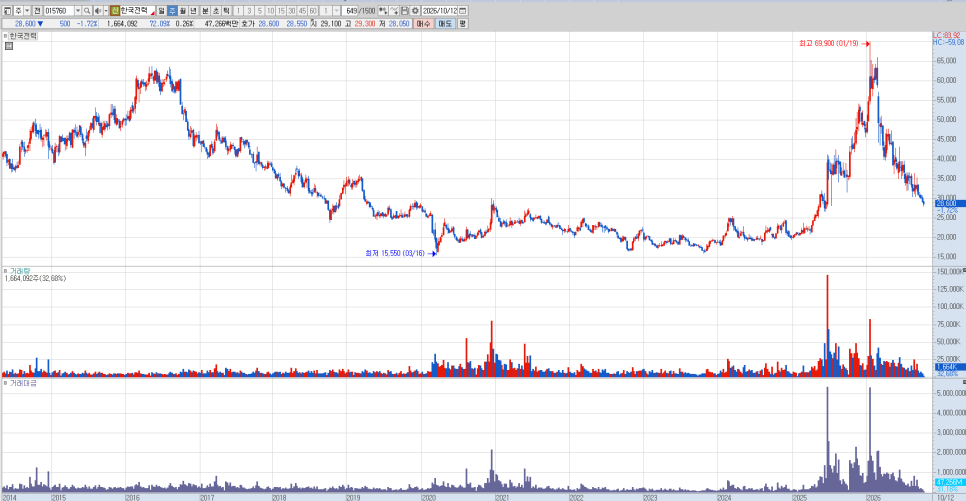
Task: Click the 매수 buy button
Action: [423, 23]
